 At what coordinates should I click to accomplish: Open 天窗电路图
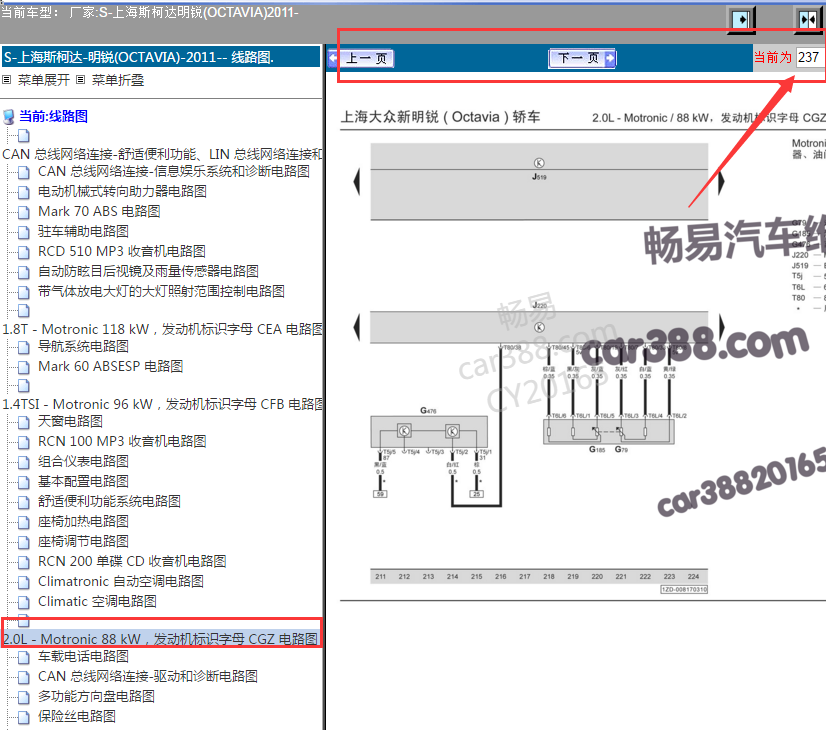(70, 421)
